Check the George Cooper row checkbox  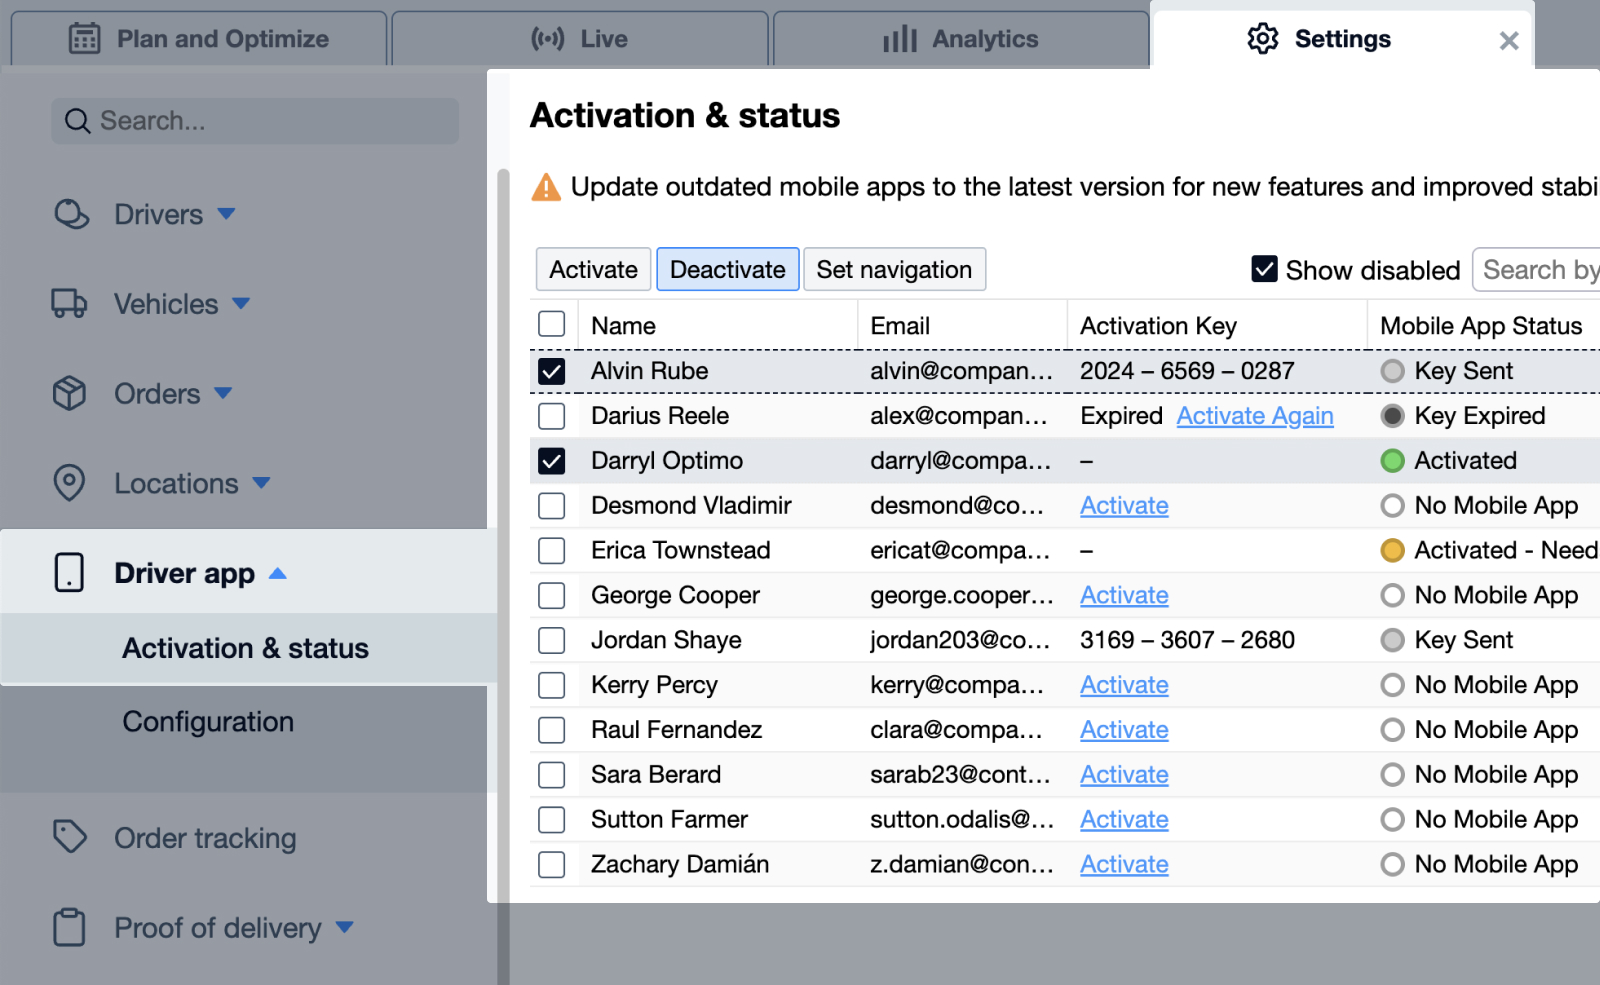click(x=552, y=595)
